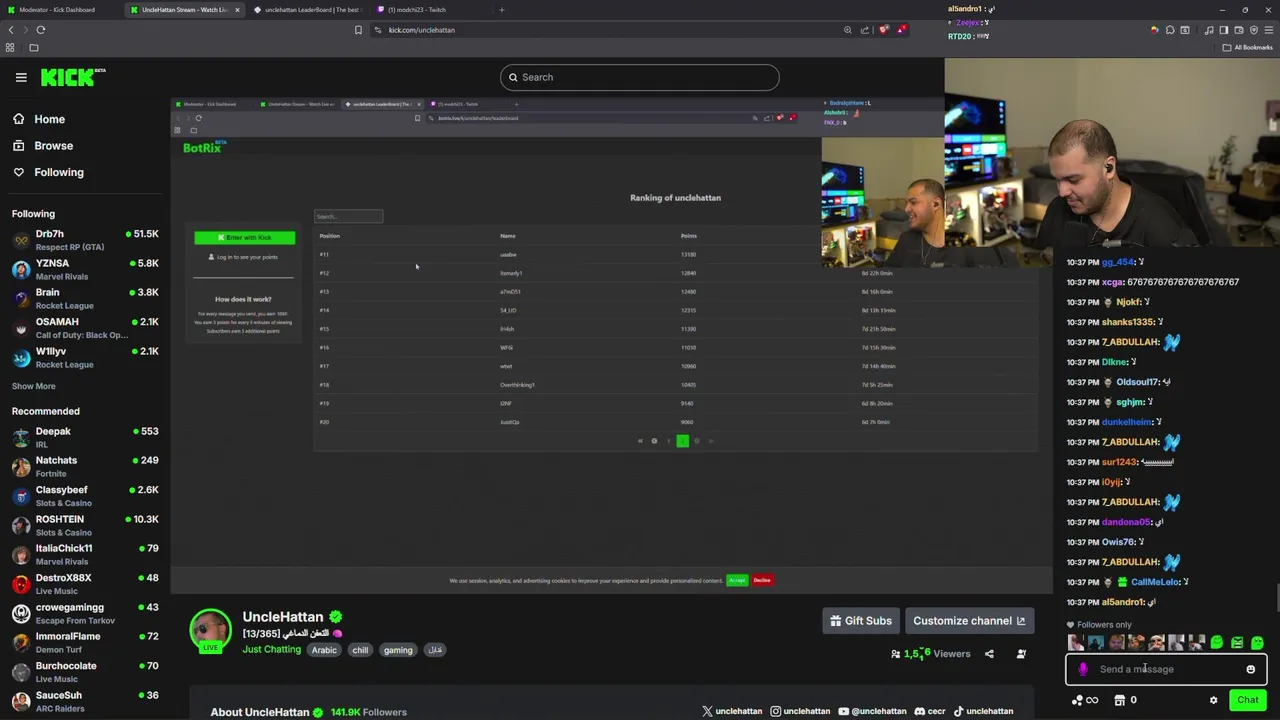Switch to Moderator - Kick Dashboard tab
The image size is (1280, 720).
[x=60, y=10]
